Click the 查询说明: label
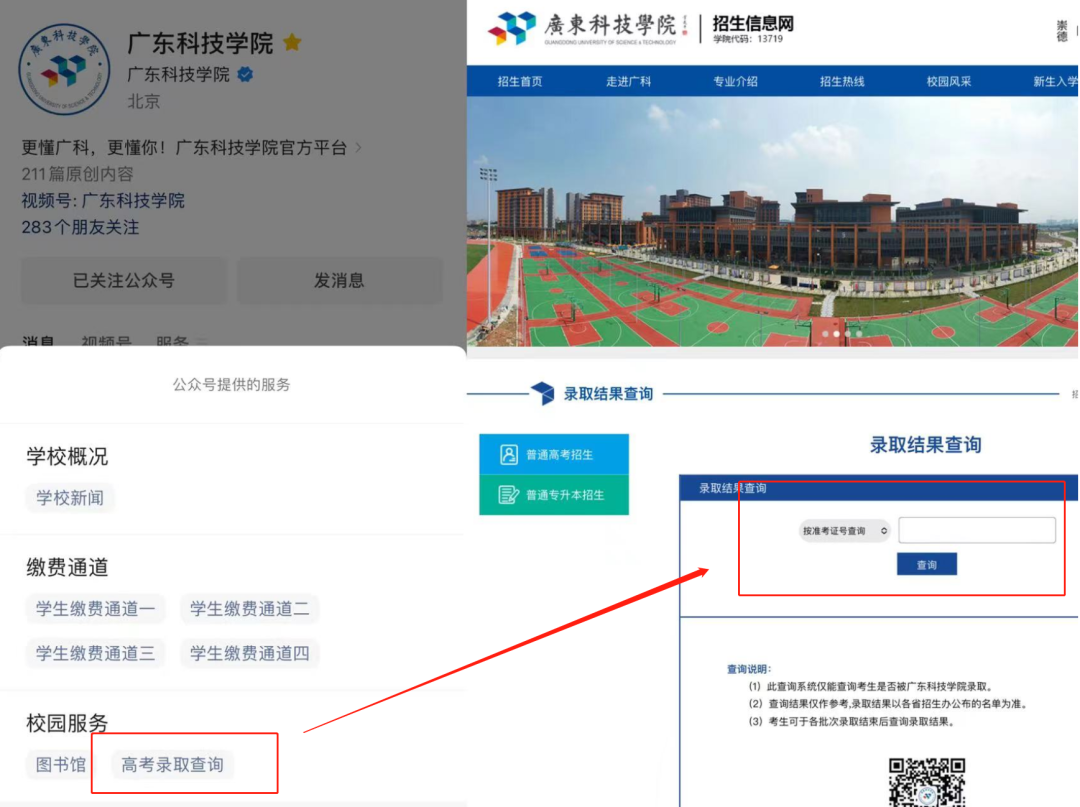Image resolution: width=1080 pixels, height=807 pixels. coord(749,669)
